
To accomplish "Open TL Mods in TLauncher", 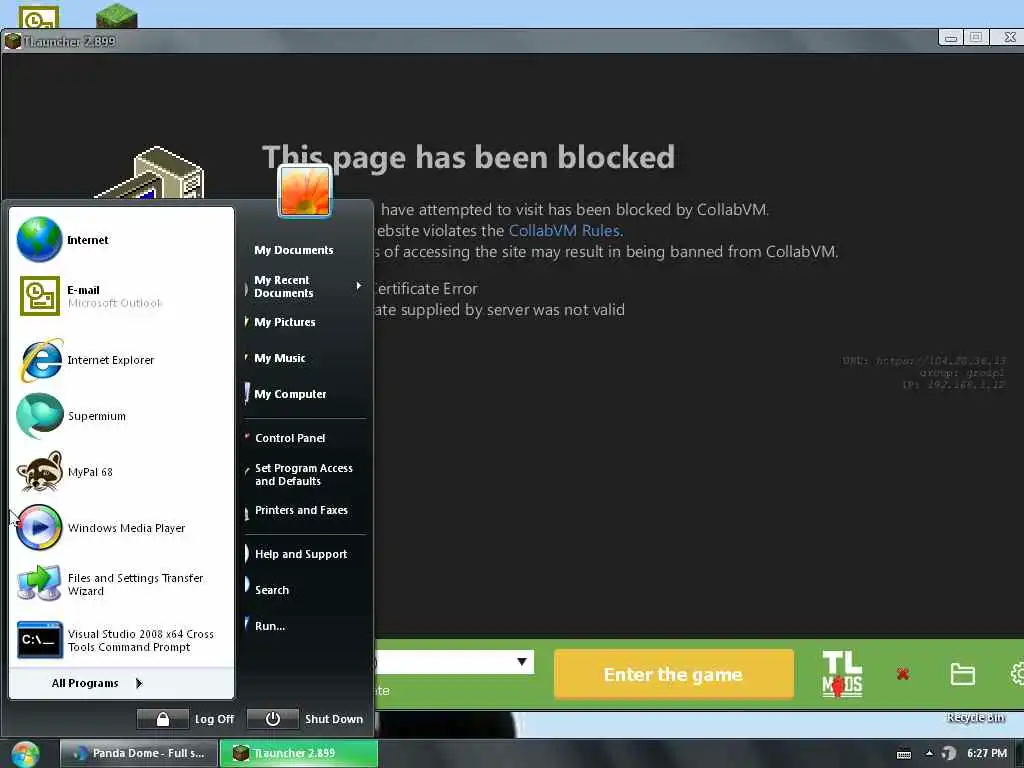I will pos(842,674).
